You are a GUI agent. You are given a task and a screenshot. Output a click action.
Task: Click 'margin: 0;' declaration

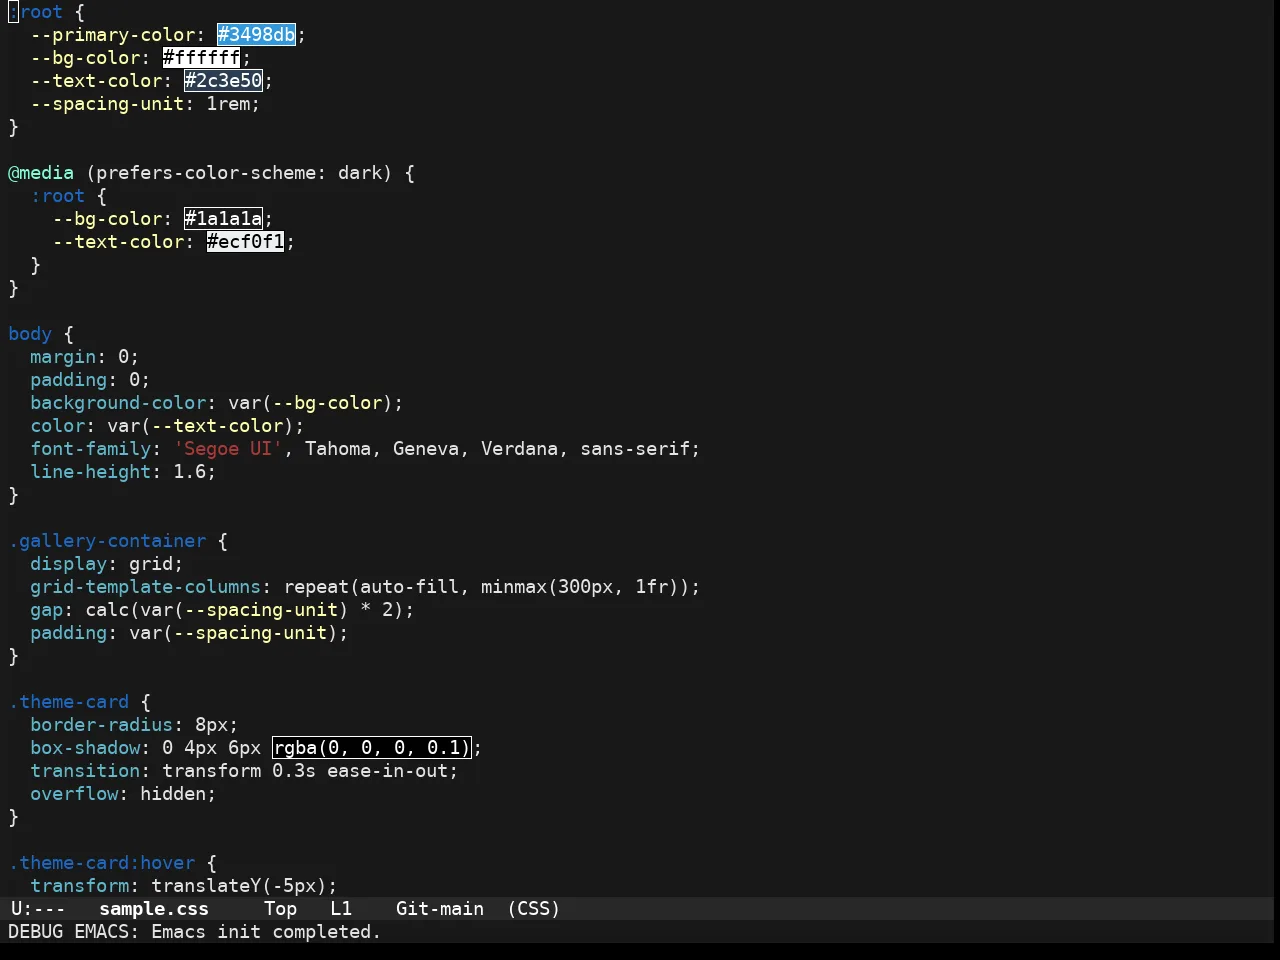85,357
